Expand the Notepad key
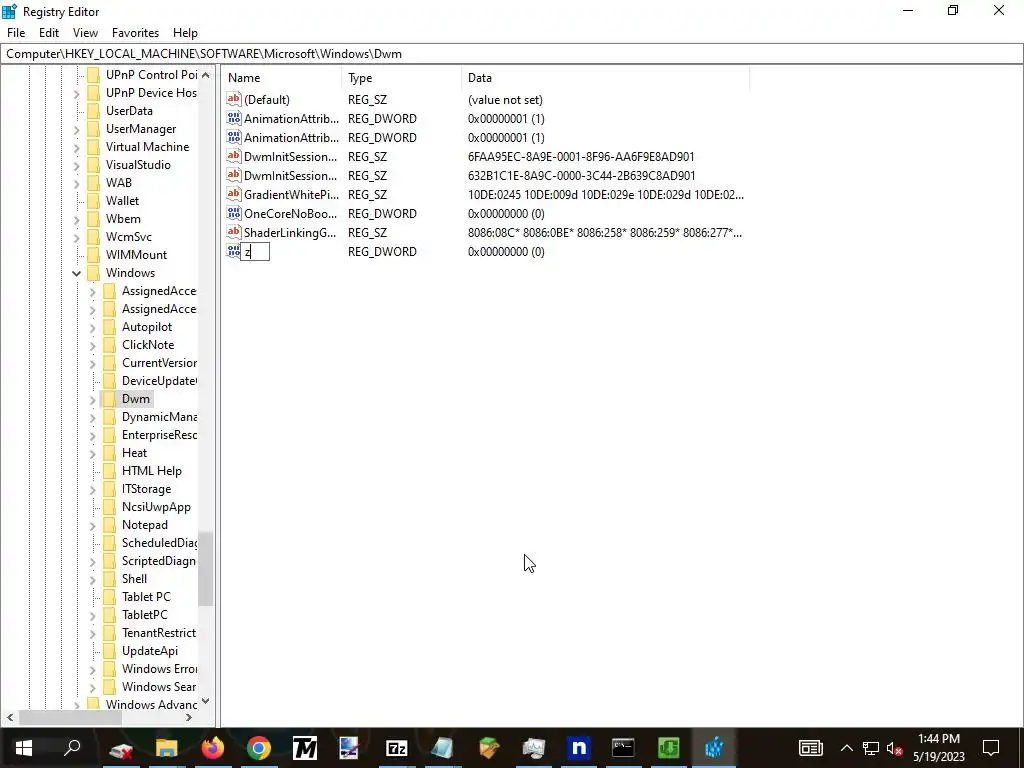This screenshot has height=768, width=1024. [x=92, y=525]
